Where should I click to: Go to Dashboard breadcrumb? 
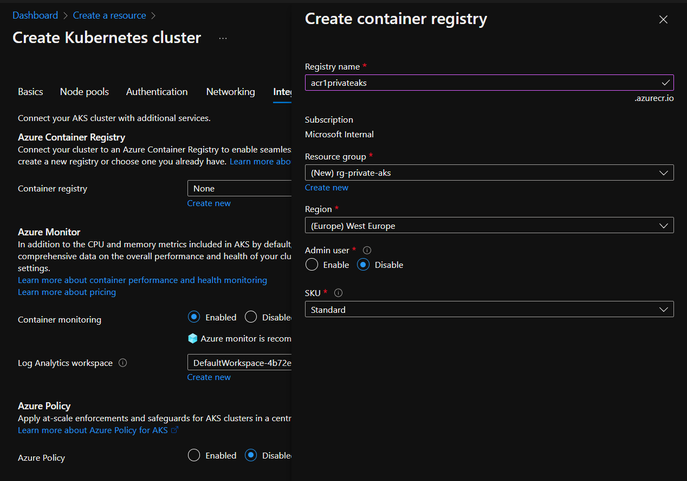(x=35, y=15)
